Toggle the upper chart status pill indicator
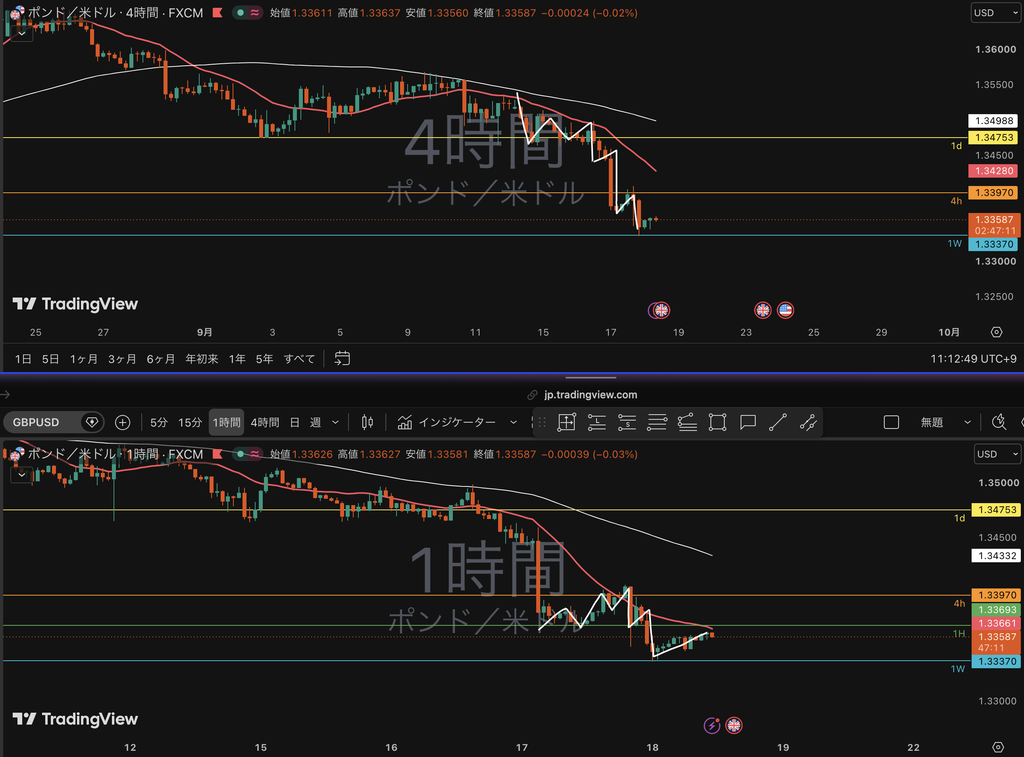This screenshot has height=757, width=1024. tap(248, 12)
